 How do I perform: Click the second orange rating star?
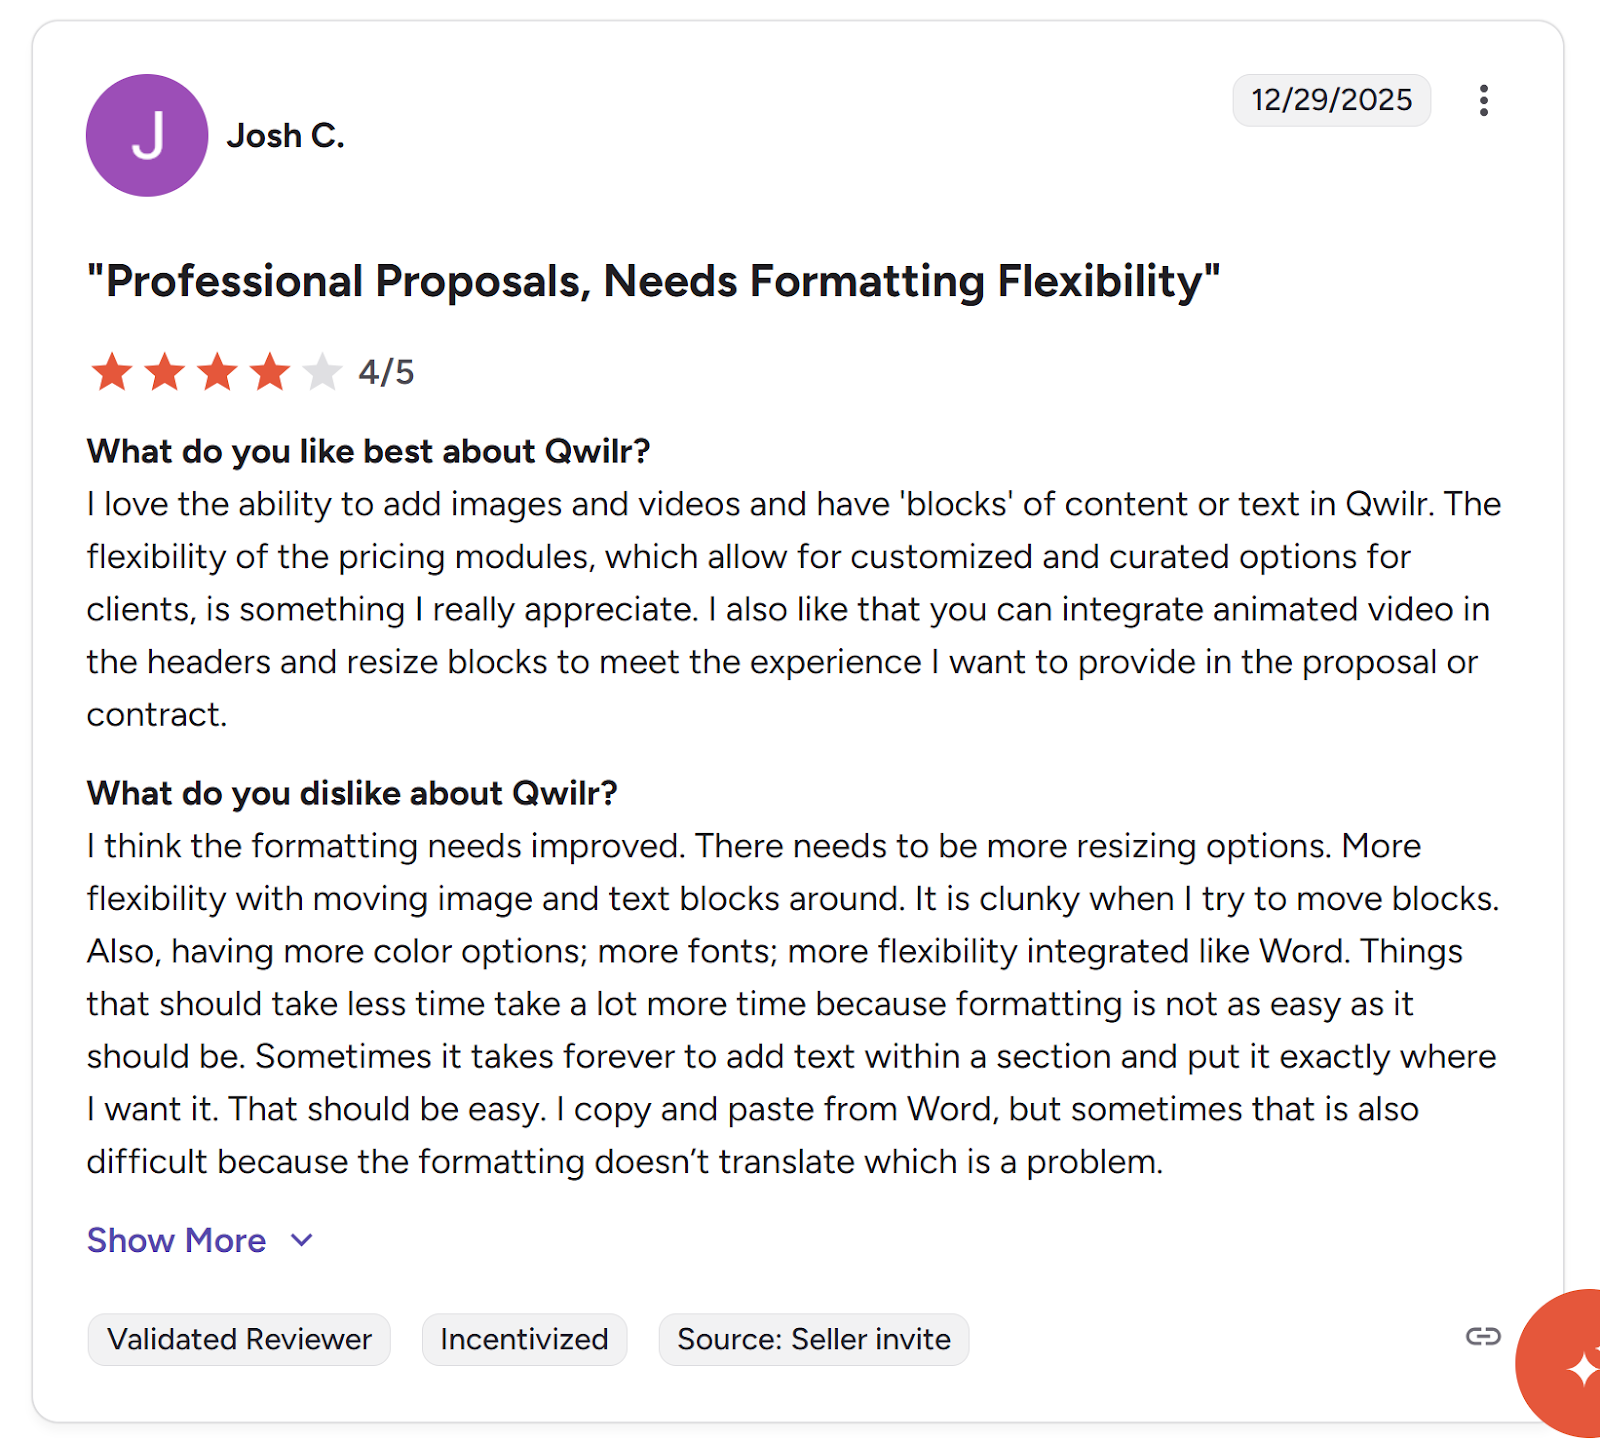[x=165, y=372]
